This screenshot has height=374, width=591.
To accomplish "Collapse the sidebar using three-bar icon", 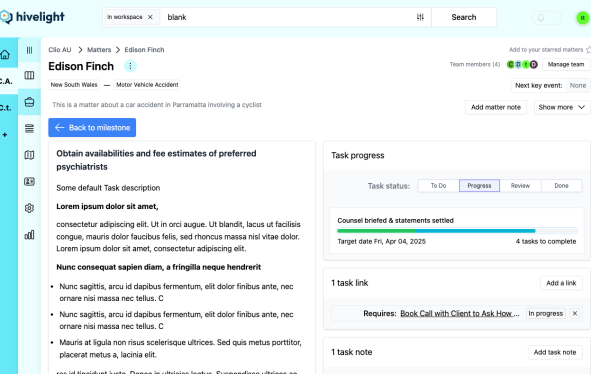I will click(29, 50).
